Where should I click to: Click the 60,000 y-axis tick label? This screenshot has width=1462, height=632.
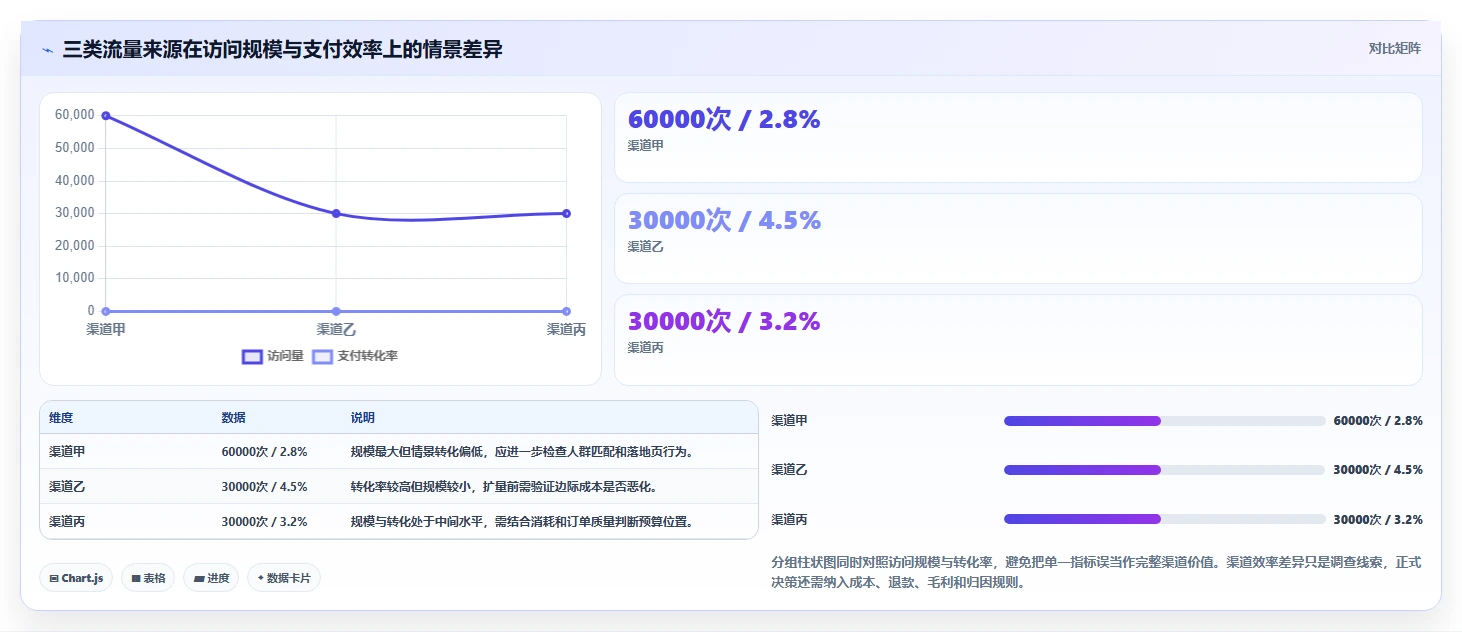click(75, 115)
